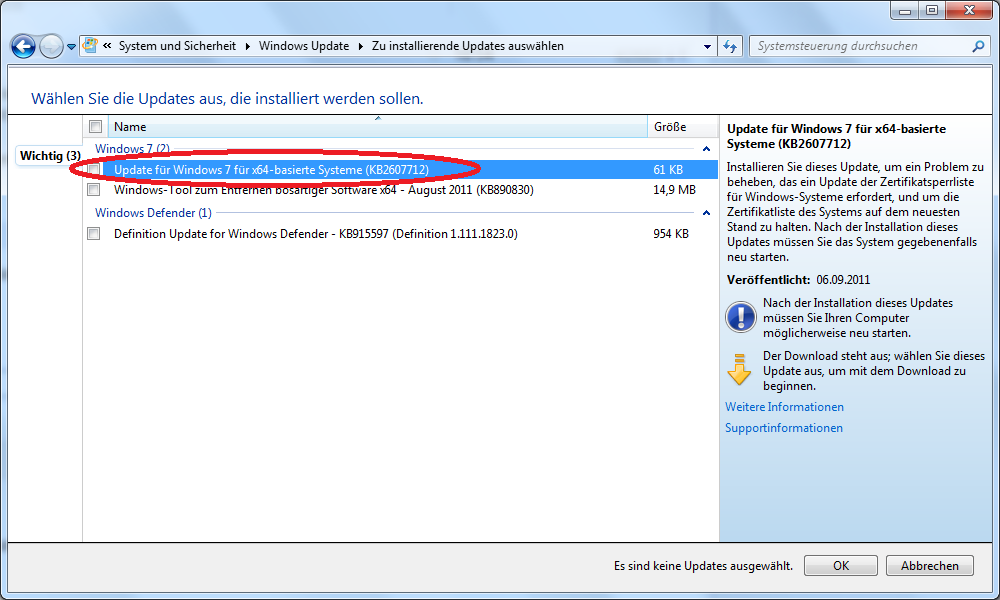Image resolution: width=1000 pixels, height=600 pixels.
Task: Close the window with the red X
Action: tap(969, 11)
